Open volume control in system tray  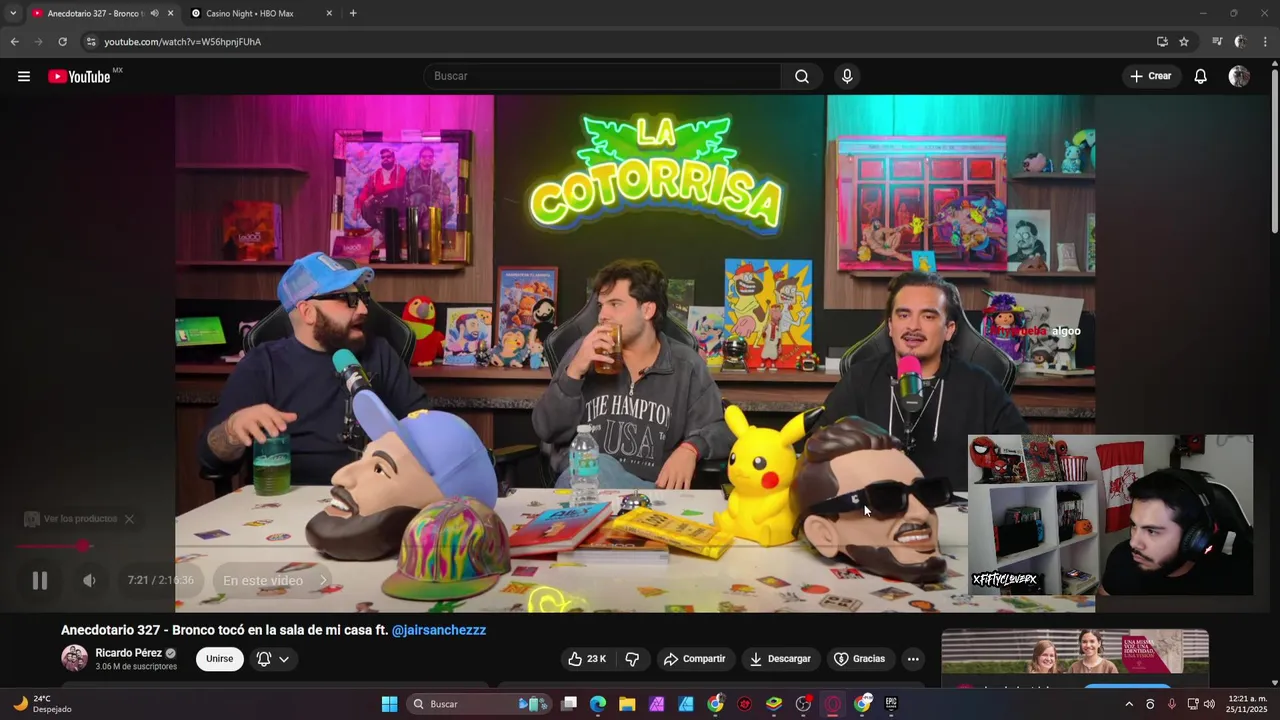click(x=1209, y=704)
